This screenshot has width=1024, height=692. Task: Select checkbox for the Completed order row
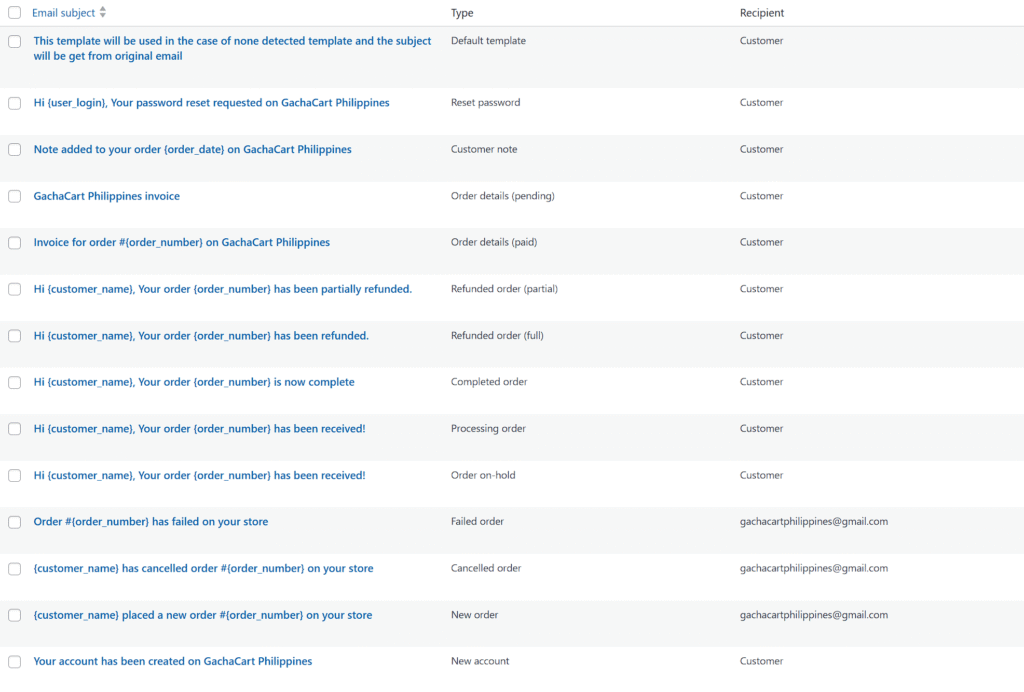(14, 383)
